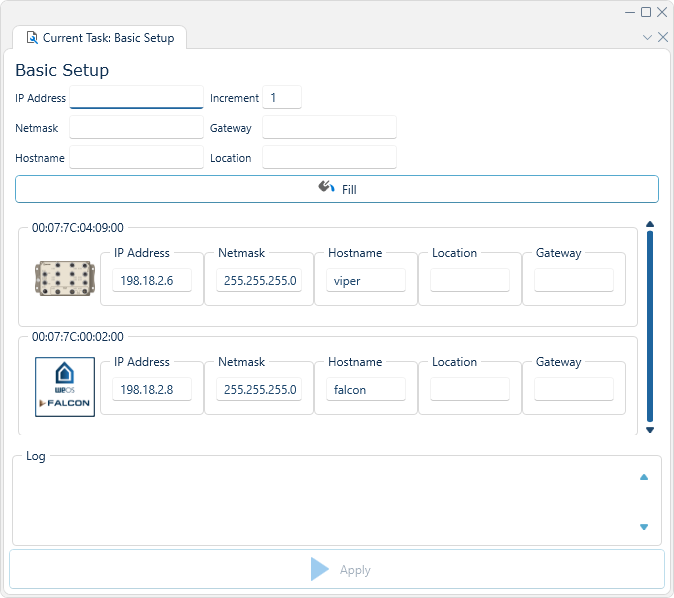This screenshot has height=598, width=674.
Task: Edit the falcon Hostname field
Action: [x=365, y=389]
